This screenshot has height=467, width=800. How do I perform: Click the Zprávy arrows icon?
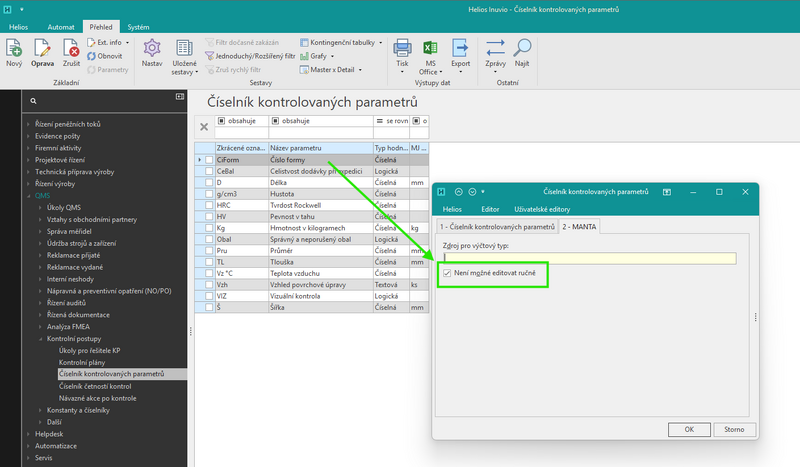[x=495, y=48]
